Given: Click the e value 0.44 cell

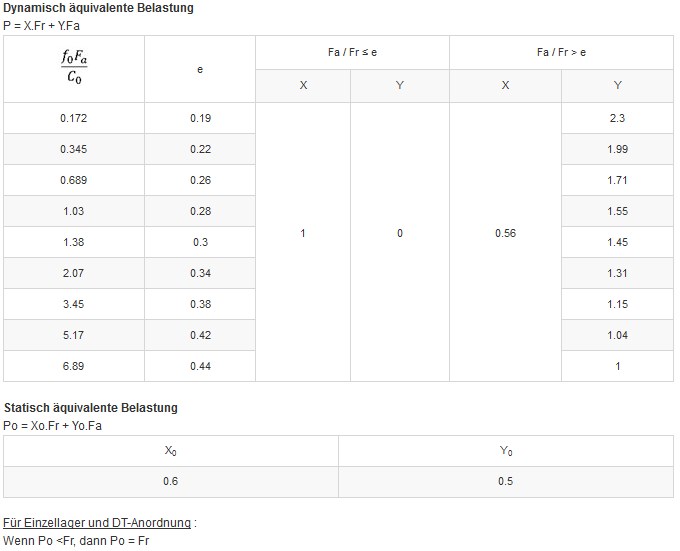Looking at the screenshot, I should [x=200, y=367].
